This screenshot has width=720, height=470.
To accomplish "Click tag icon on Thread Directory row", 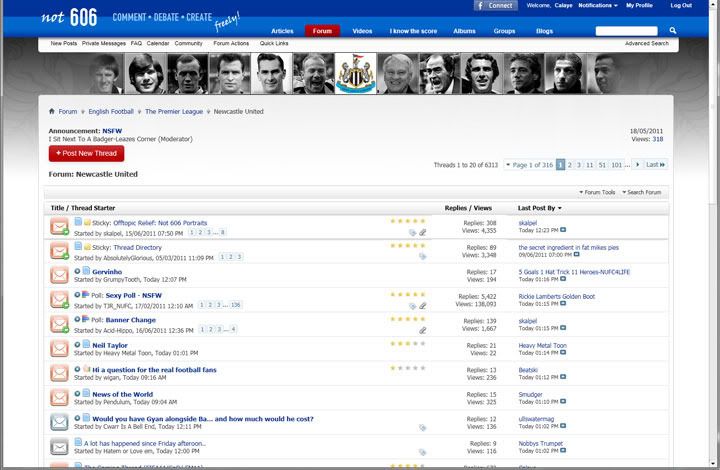I will pos(422,256).
